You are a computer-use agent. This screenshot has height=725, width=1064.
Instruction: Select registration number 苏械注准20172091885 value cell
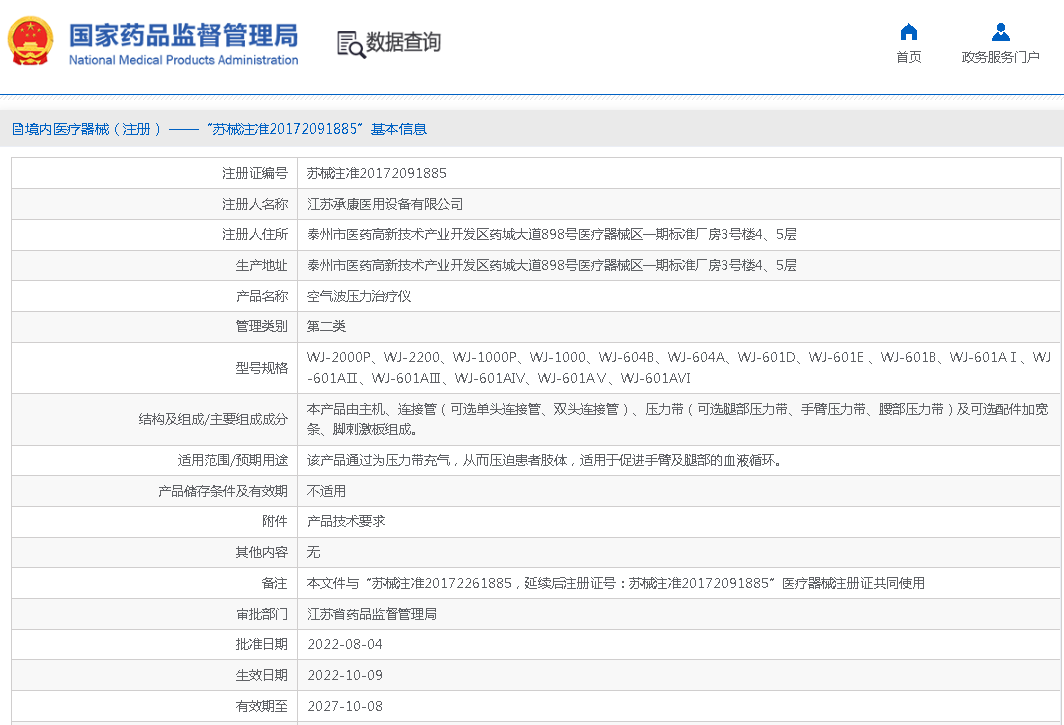pos(377,173)
